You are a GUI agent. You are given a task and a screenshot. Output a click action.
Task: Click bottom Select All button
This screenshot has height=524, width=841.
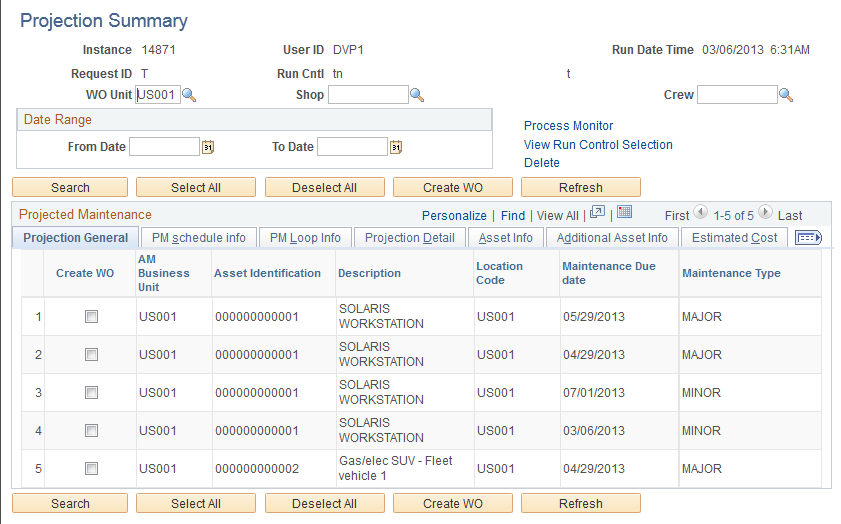coord(196,504)
